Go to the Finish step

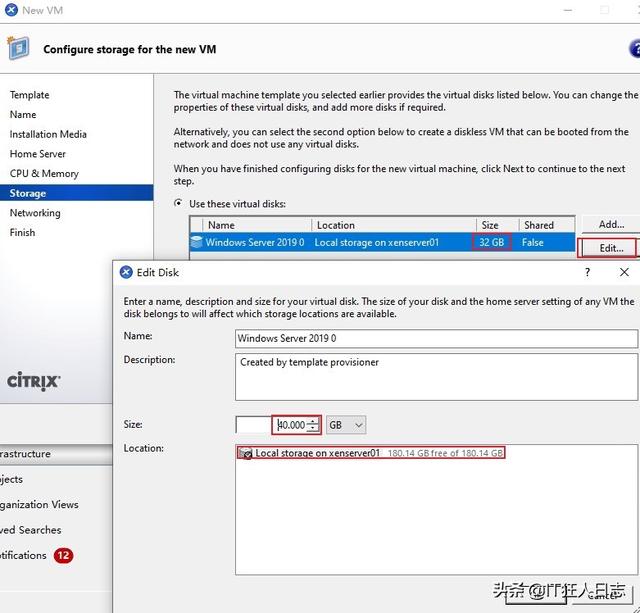[22, 232]
